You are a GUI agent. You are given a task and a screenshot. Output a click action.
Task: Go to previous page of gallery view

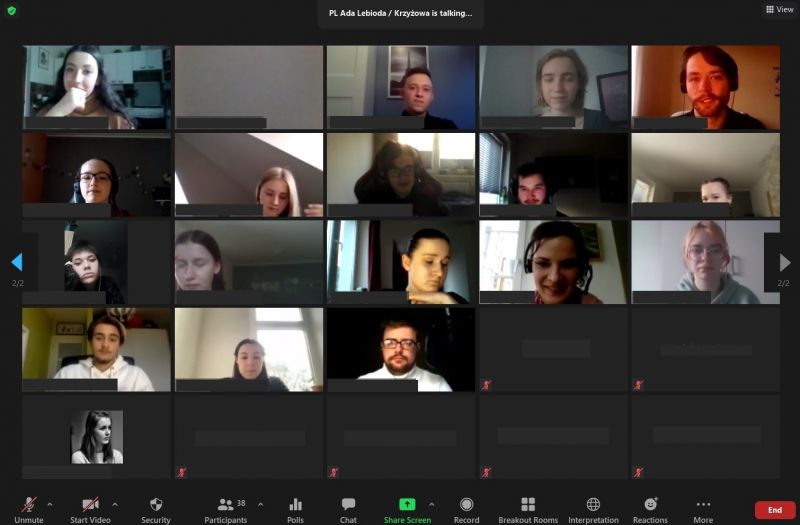(x=17, y=262)
